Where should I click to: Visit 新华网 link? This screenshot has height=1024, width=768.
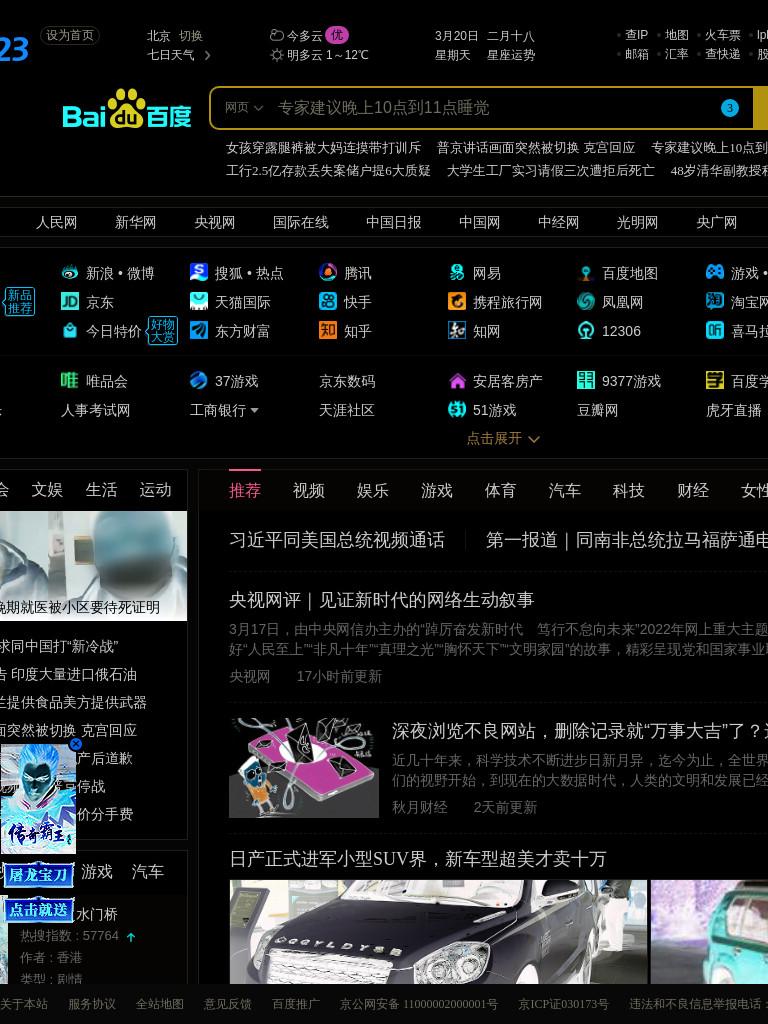point(135,223)
